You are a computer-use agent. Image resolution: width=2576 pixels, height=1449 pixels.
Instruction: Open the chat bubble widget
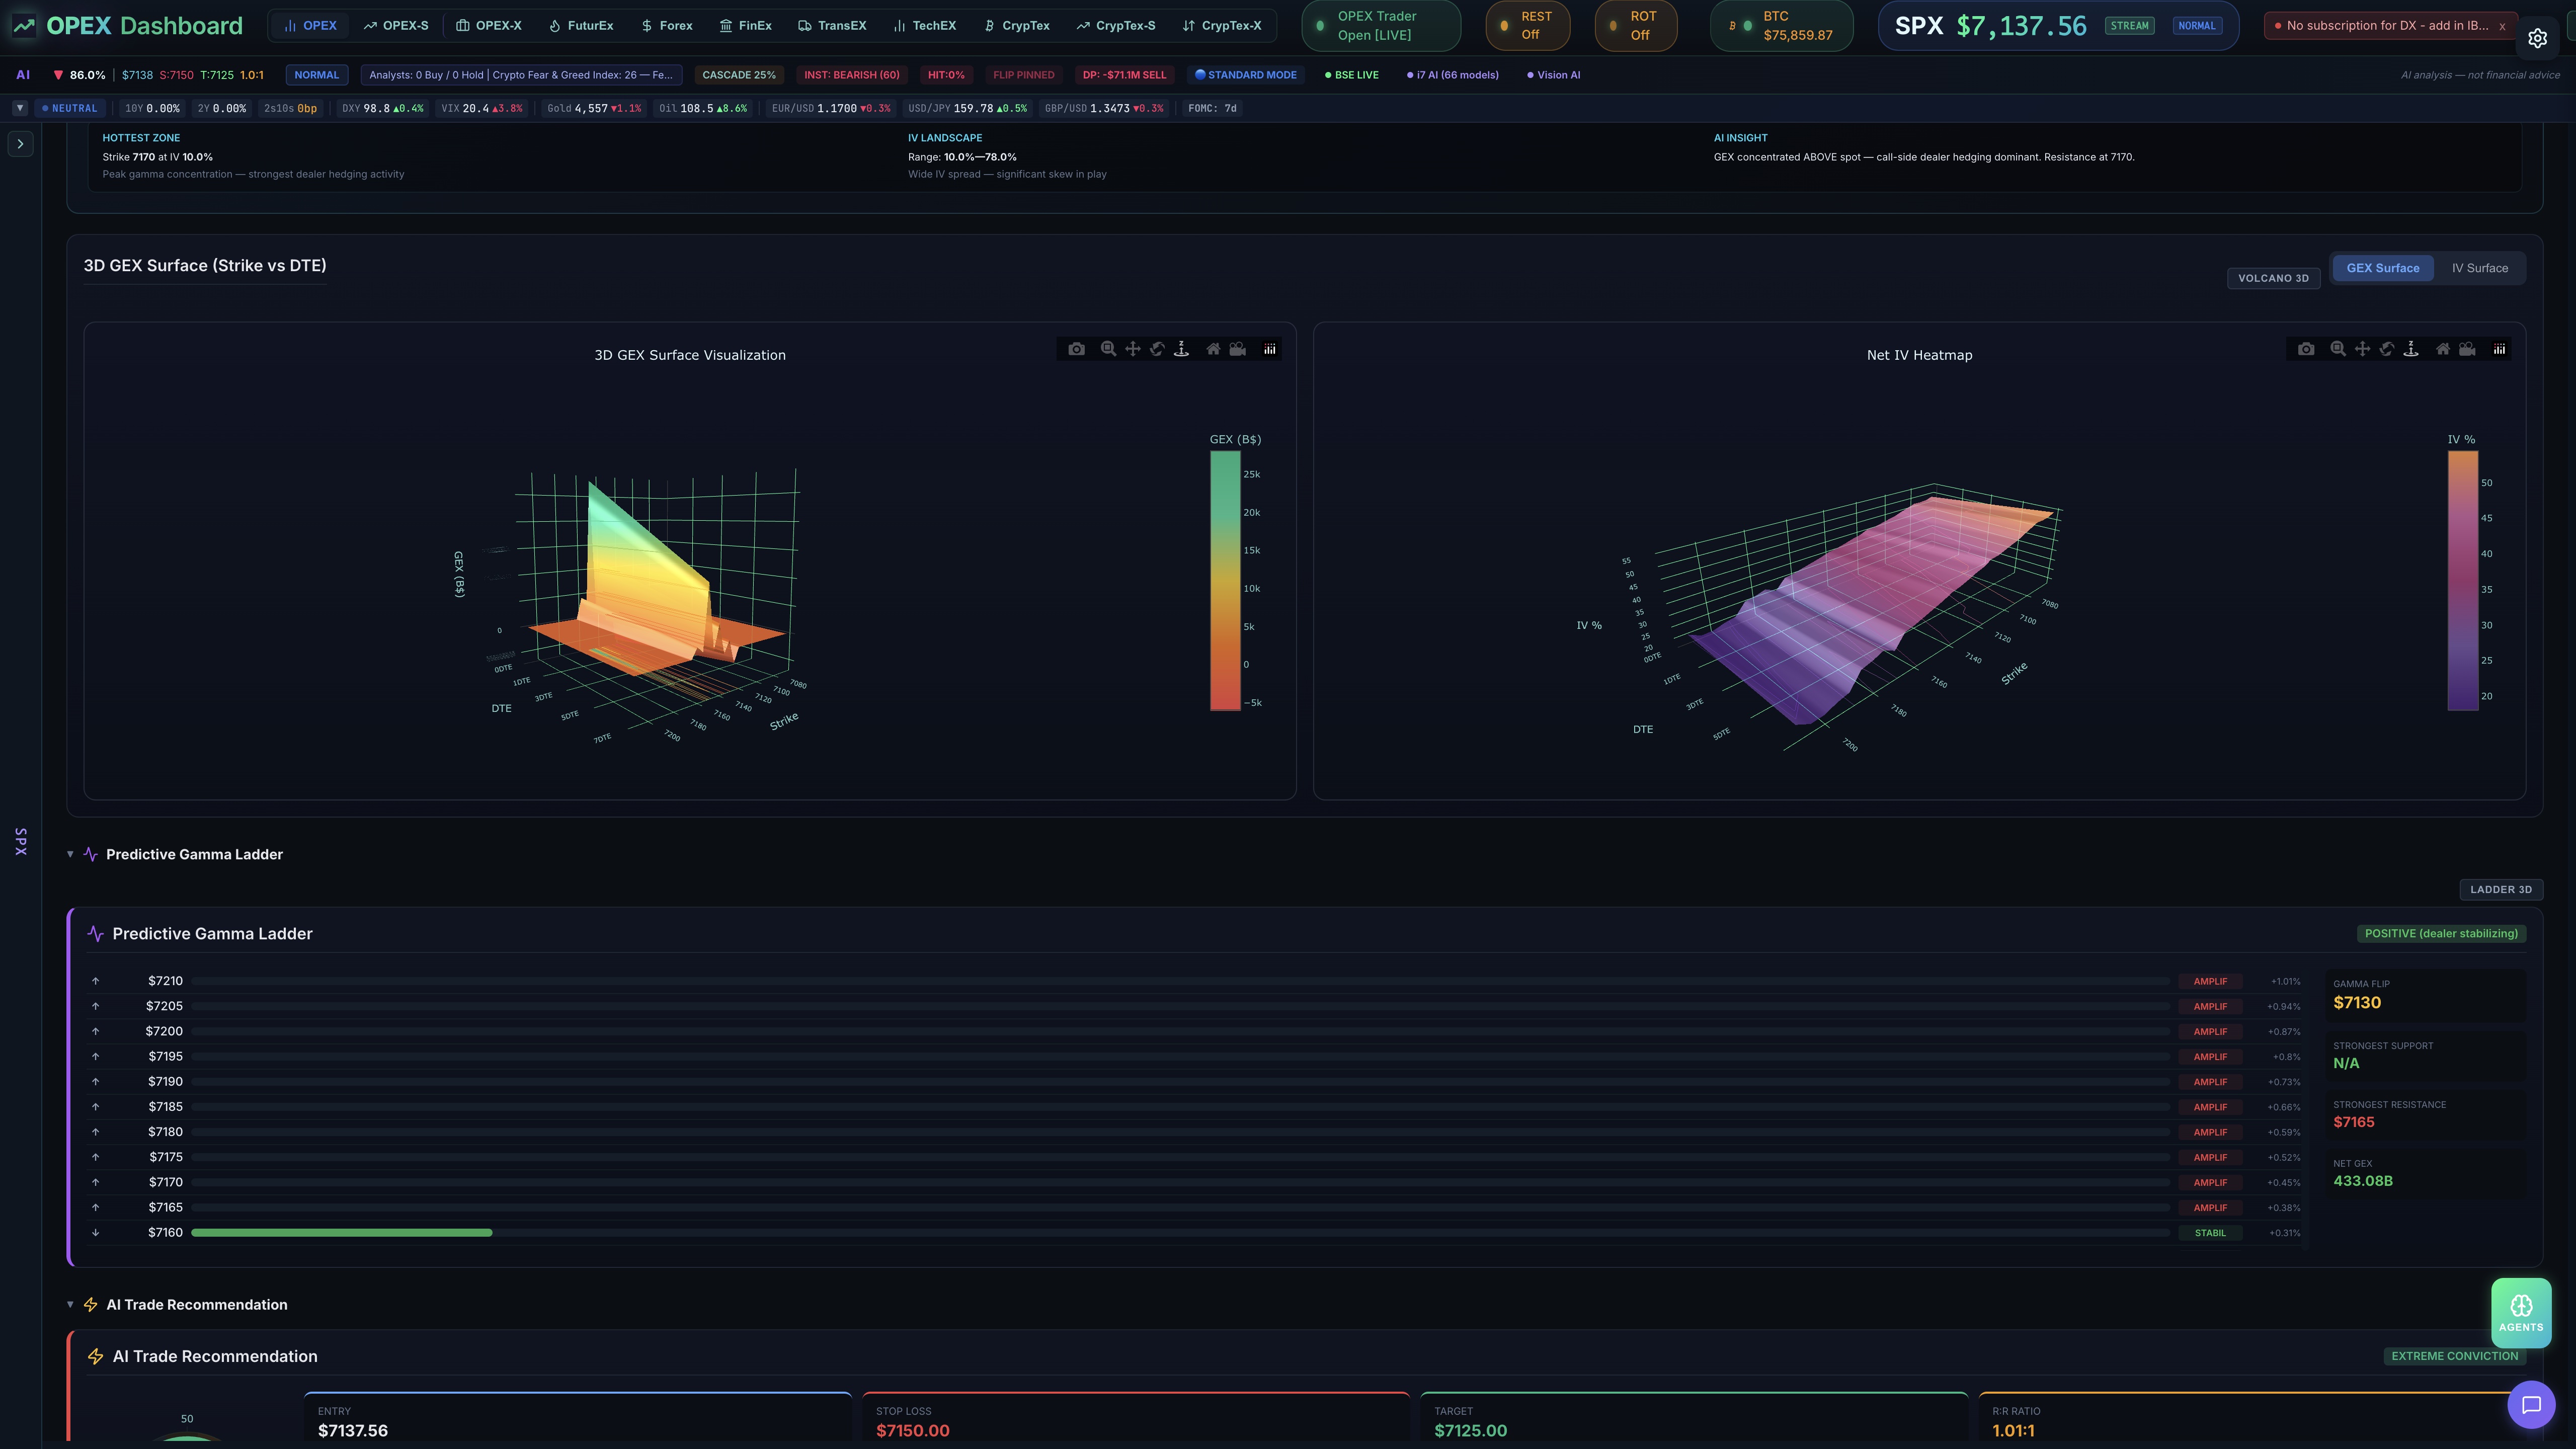(2531, 1405)
